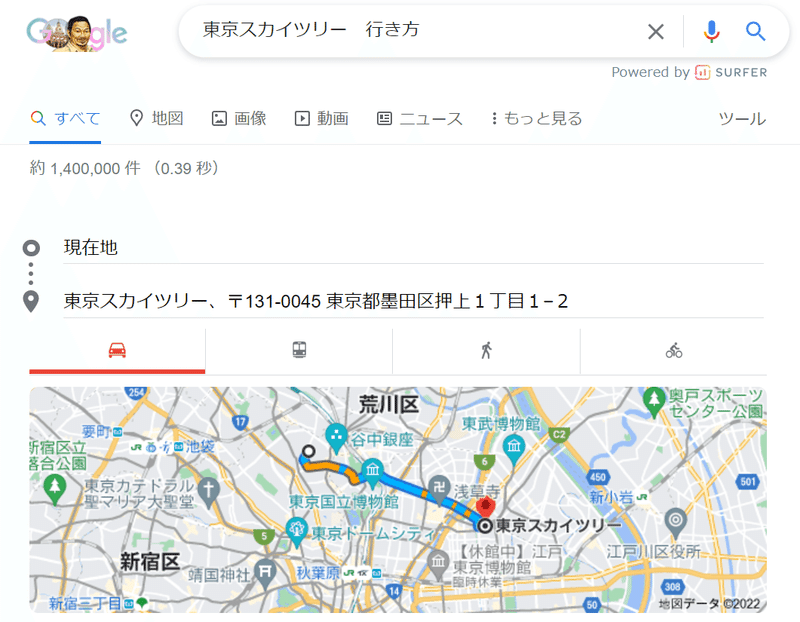The height and width of the screenshot is (622, 800).
Task: Edit the 現在地 origin field
Action: [x=413, y=247]
